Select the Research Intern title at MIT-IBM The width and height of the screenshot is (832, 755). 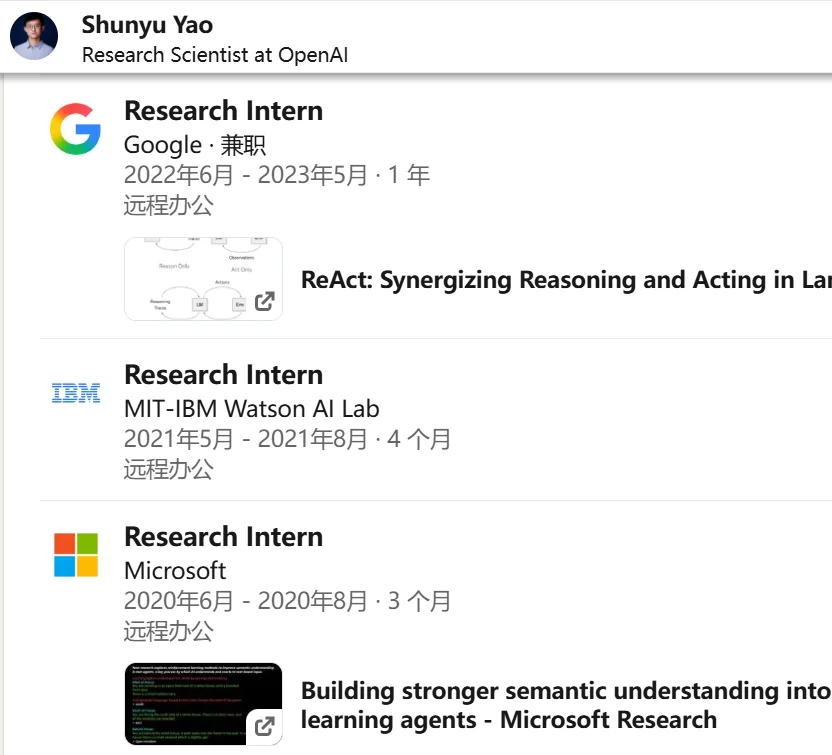[223, 375]
